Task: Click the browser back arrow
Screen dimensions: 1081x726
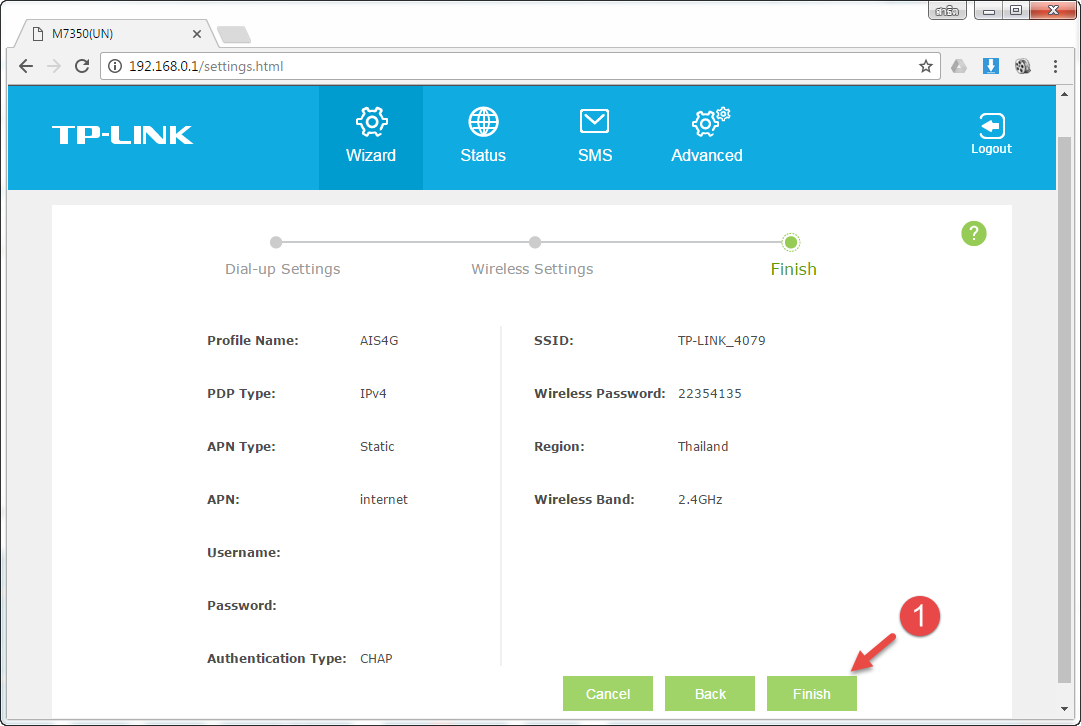Action: (26, 66)
